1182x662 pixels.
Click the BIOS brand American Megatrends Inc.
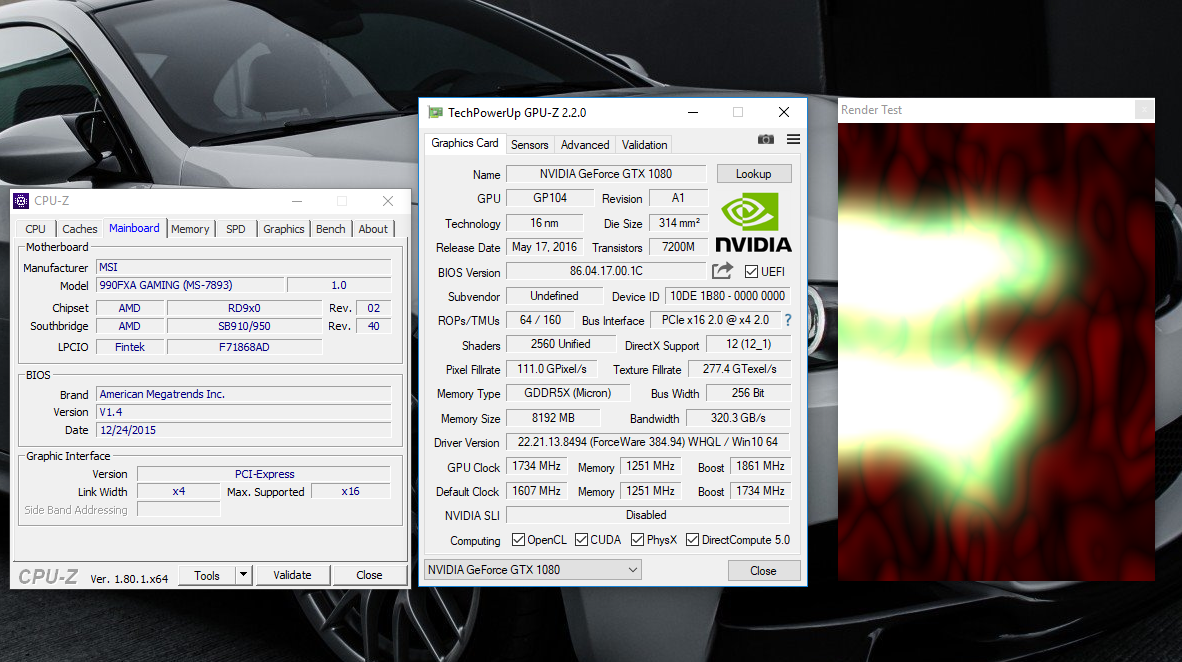(x=243, y=394)
